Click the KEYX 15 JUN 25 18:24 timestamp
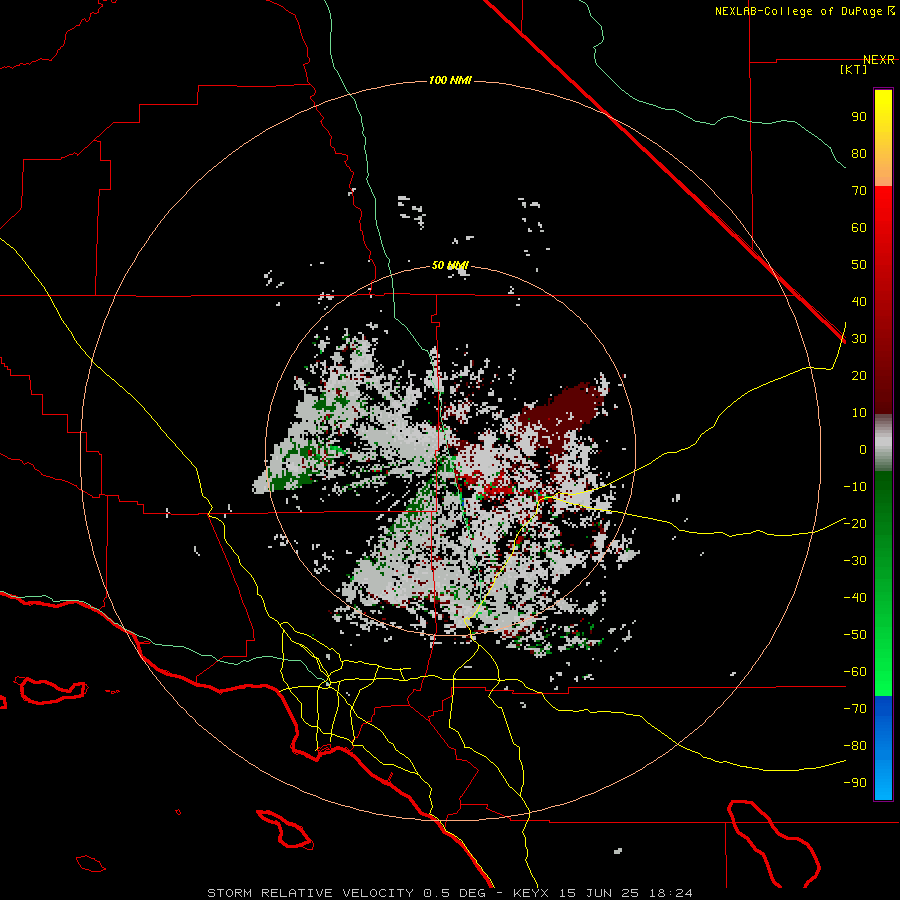Image resolution: width=900 pixels, height=900 pixels. [x=603, y=893]
